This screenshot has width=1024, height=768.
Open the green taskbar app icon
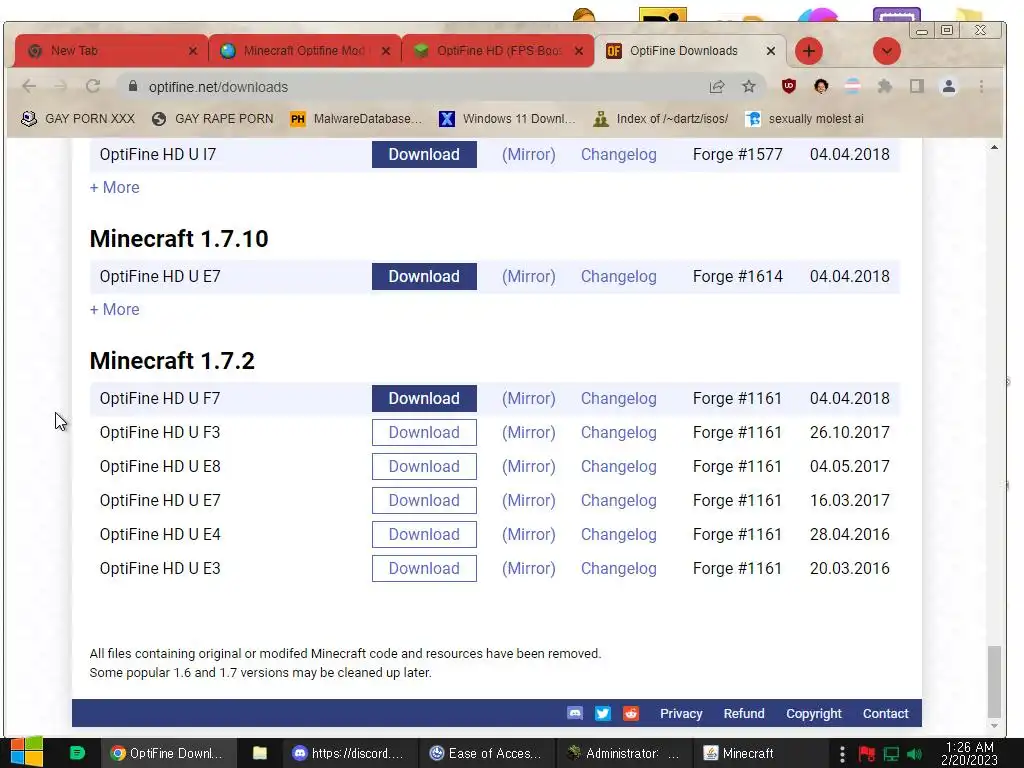77,753
